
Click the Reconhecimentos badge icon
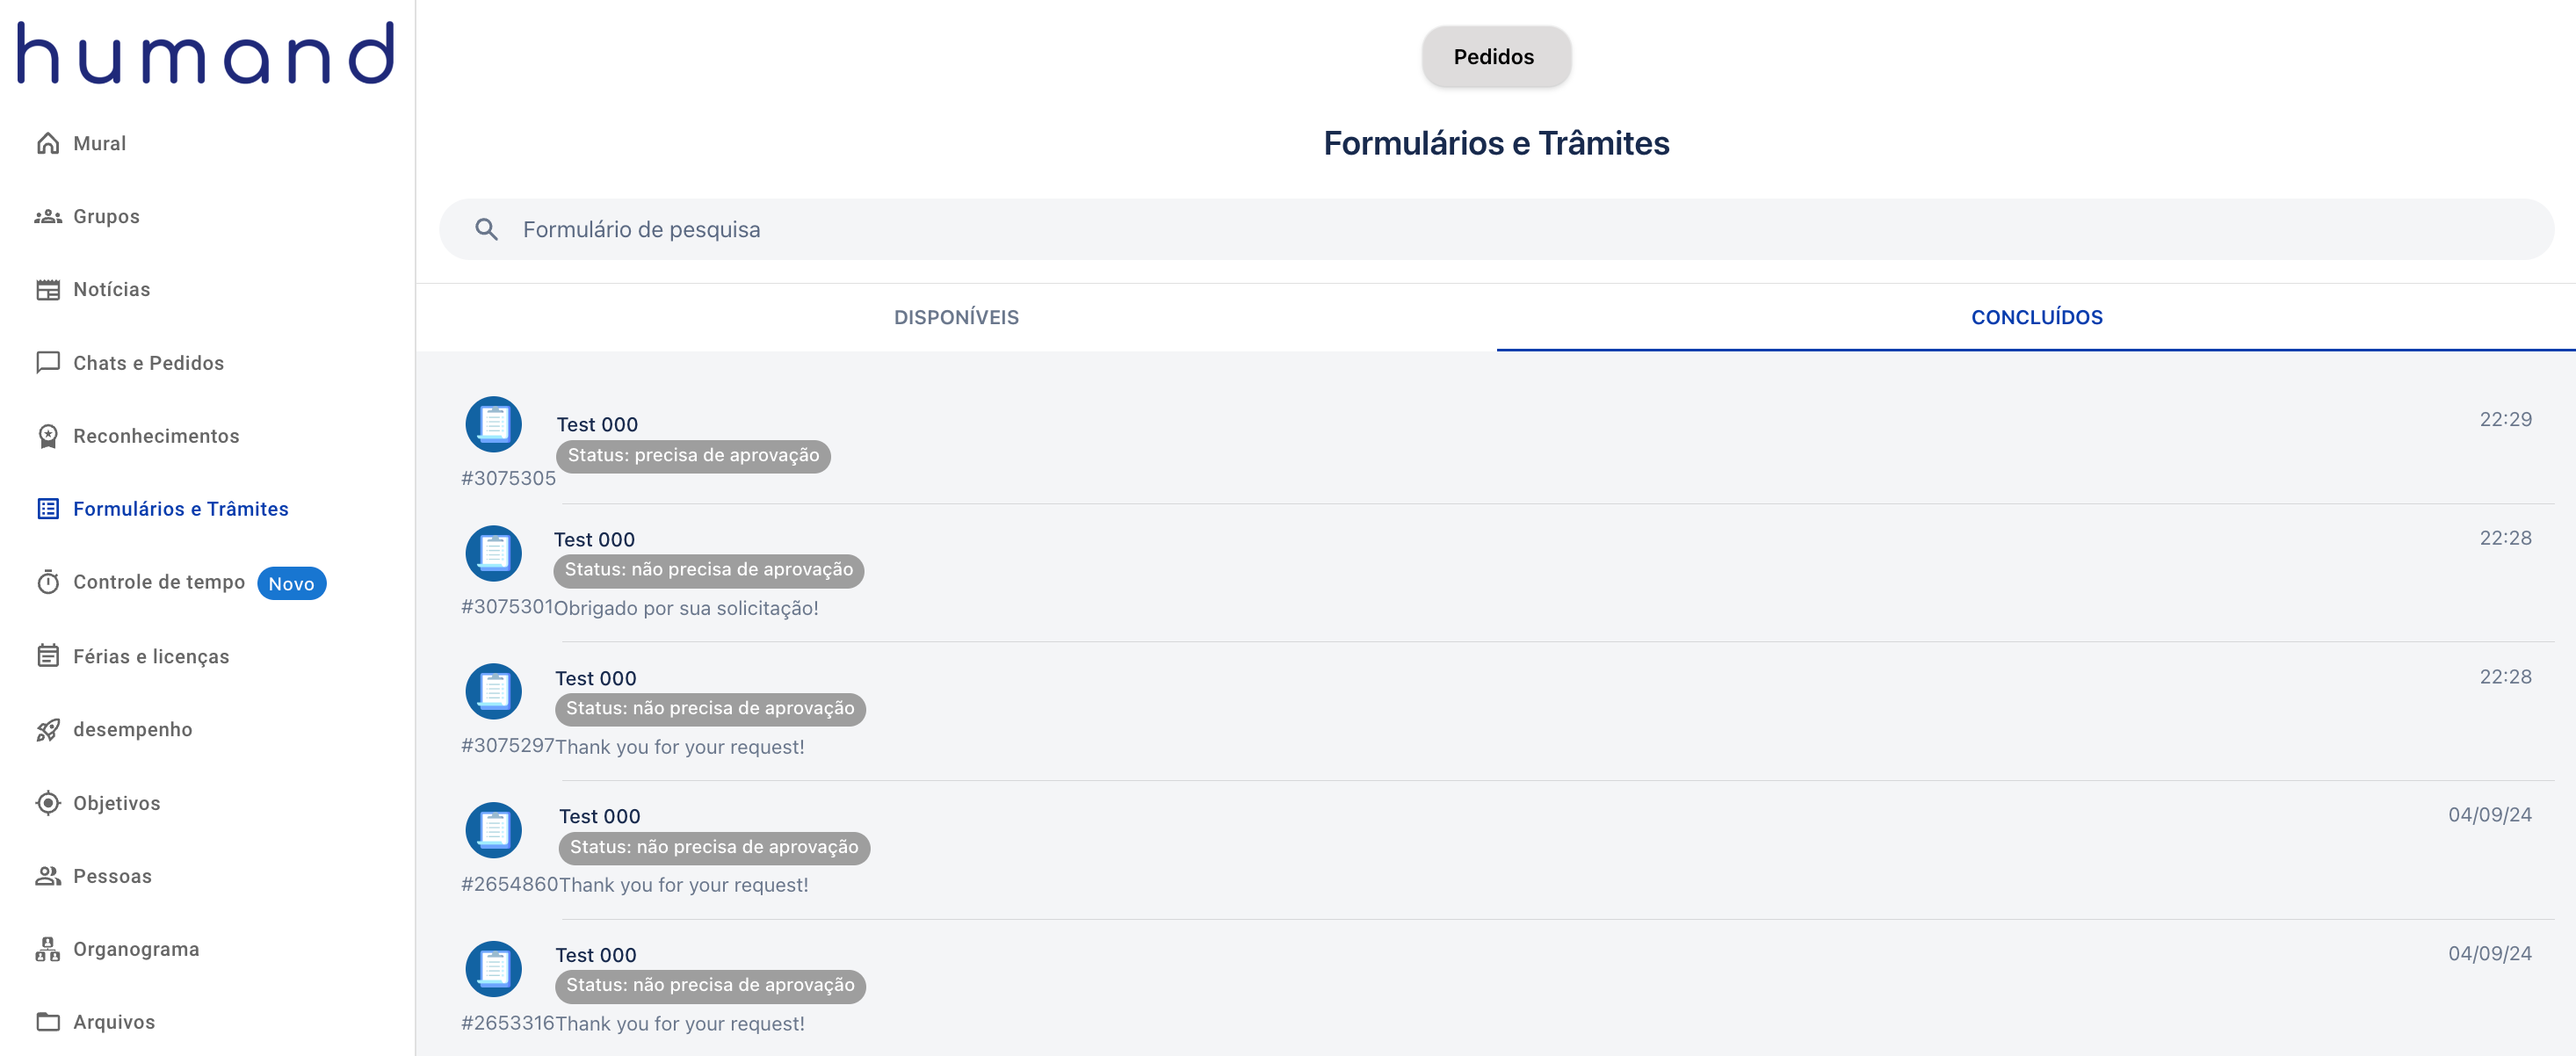coord(48,436)
